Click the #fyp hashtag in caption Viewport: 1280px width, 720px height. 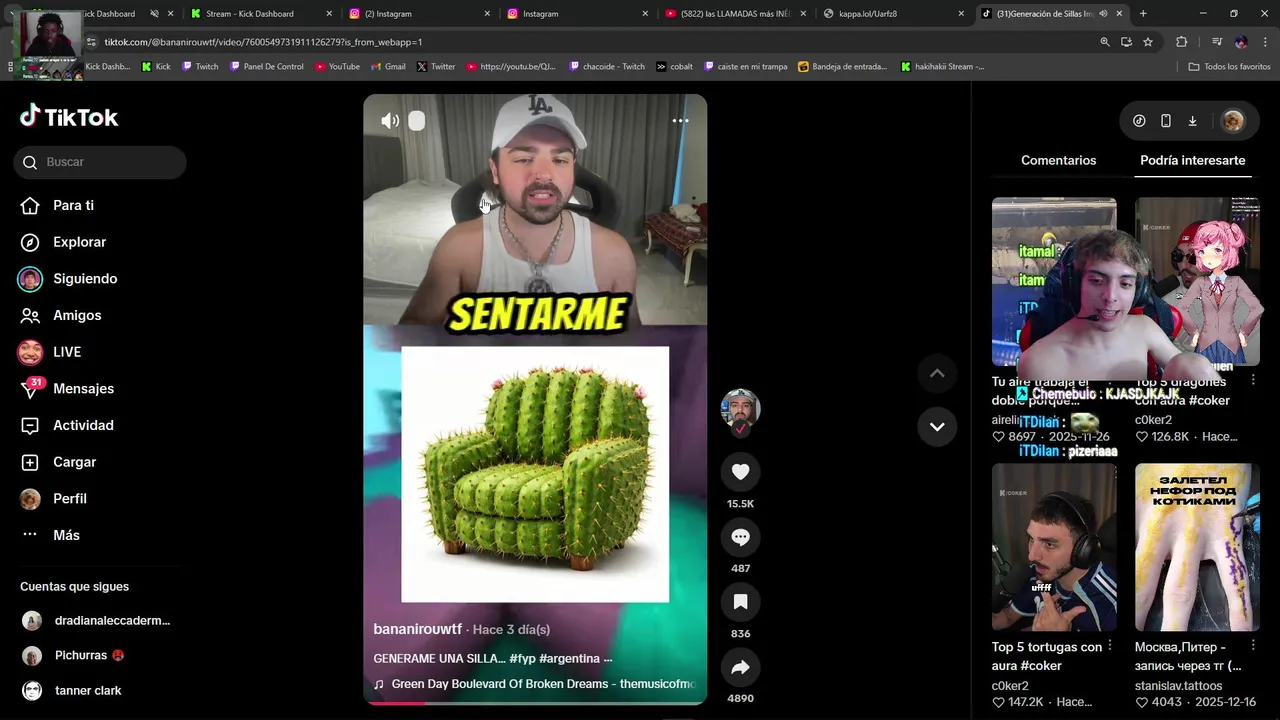[521, 659]
